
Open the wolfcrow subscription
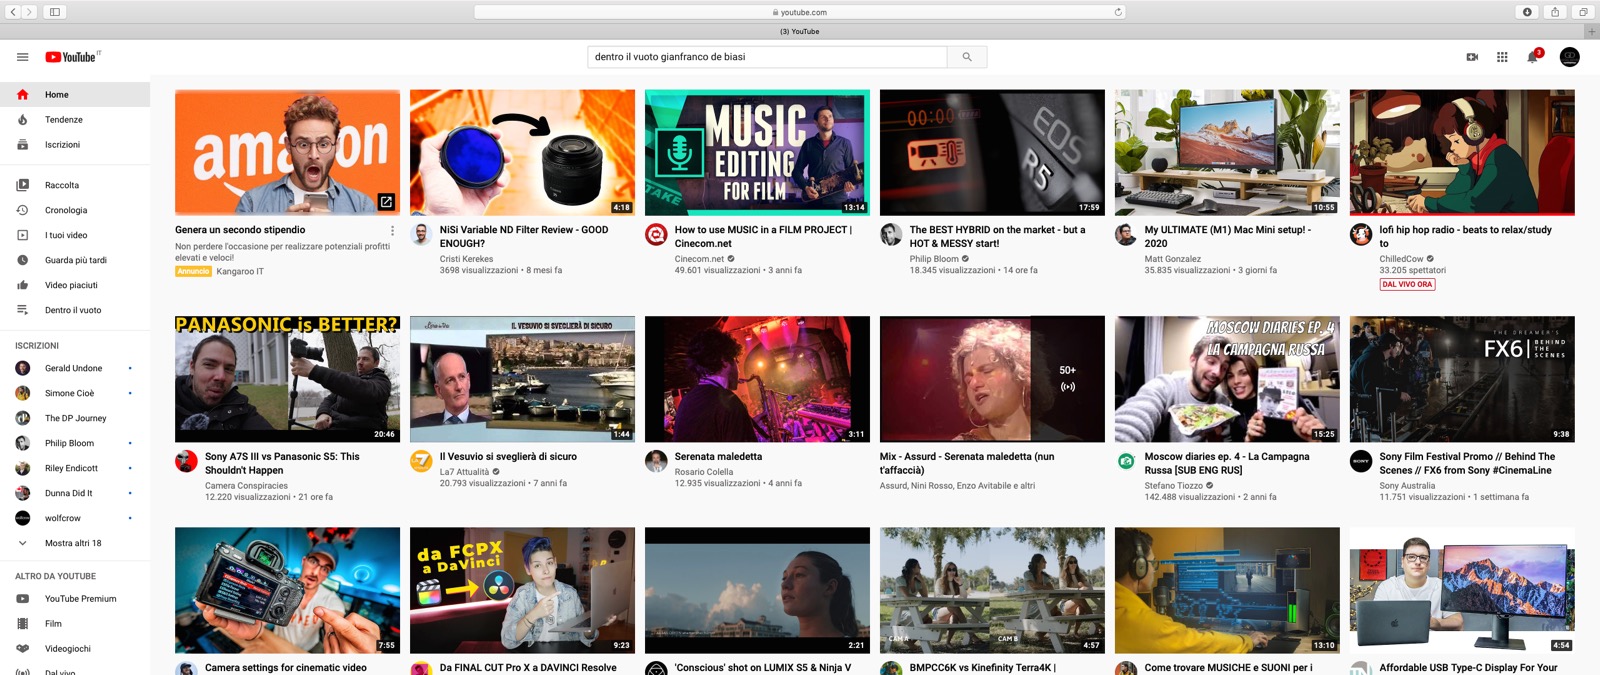click(75, 518)
